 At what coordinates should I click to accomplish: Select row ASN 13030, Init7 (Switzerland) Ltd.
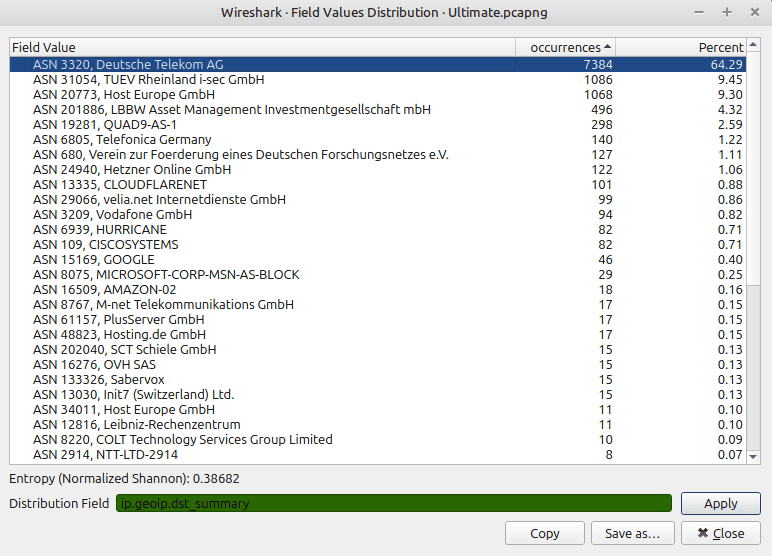pyautogui.click(x=378, y=395)
